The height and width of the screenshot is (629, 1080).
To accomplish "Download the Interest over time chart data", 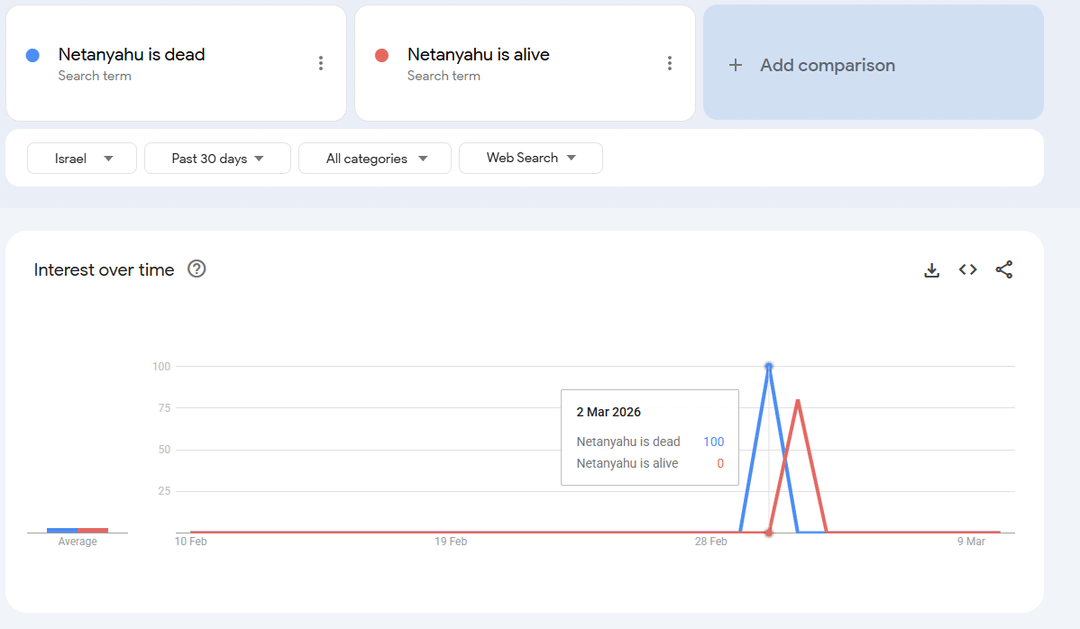I will pos(931,270).
